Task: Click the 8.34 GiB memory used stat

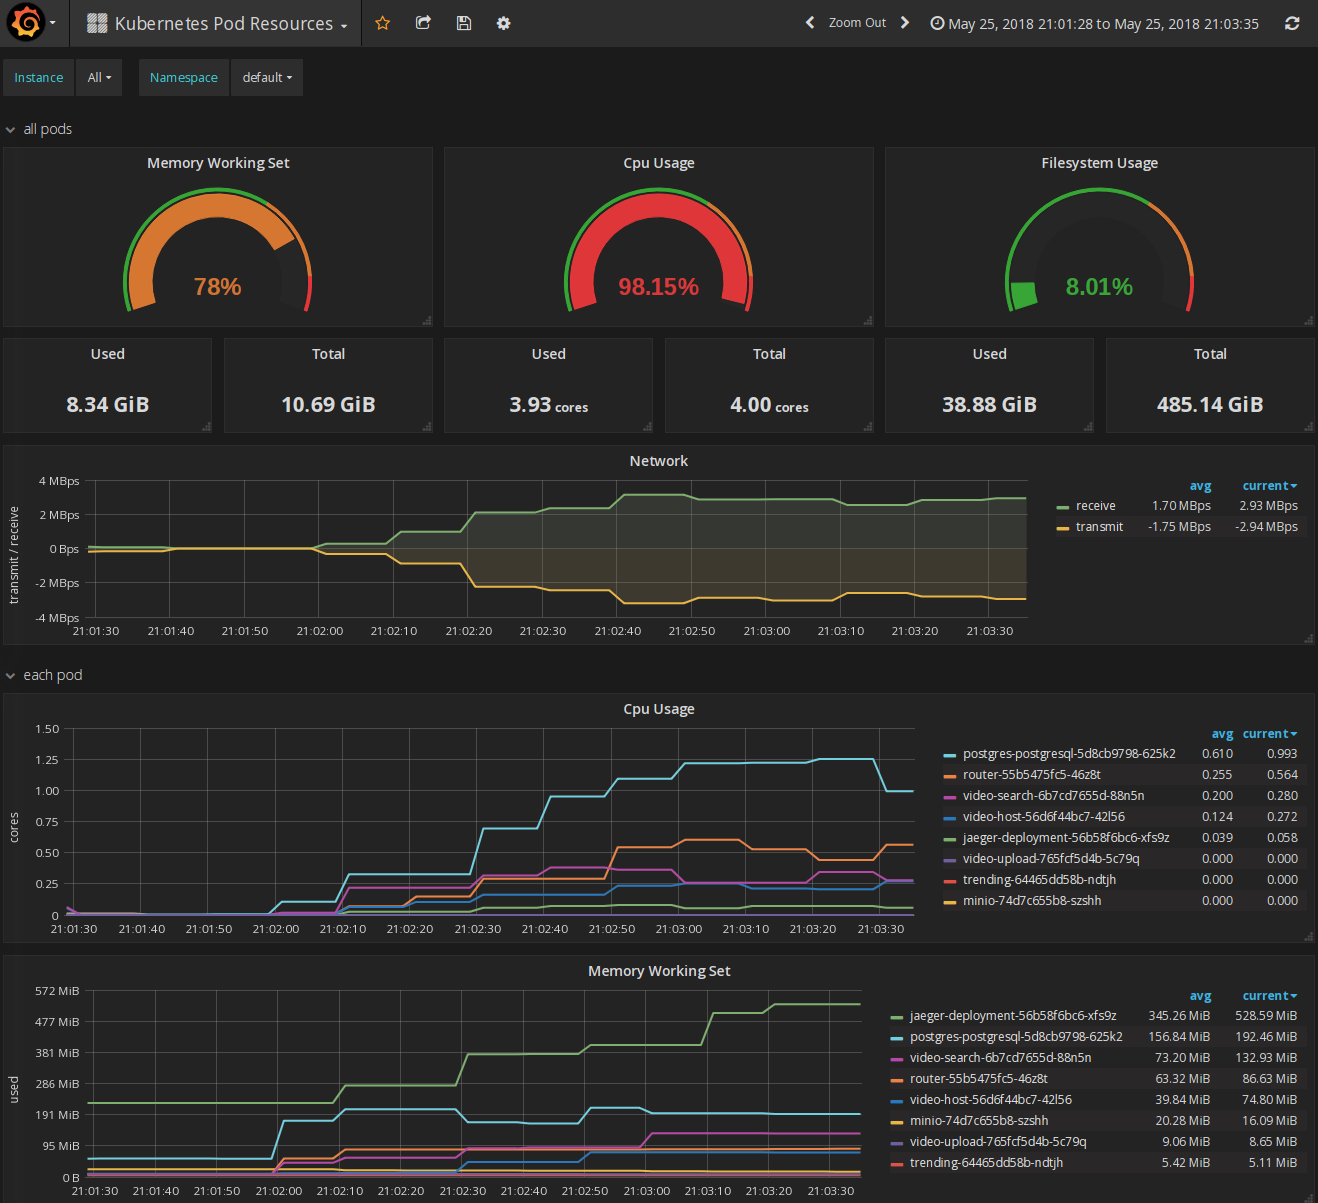Action: (108, 405)
